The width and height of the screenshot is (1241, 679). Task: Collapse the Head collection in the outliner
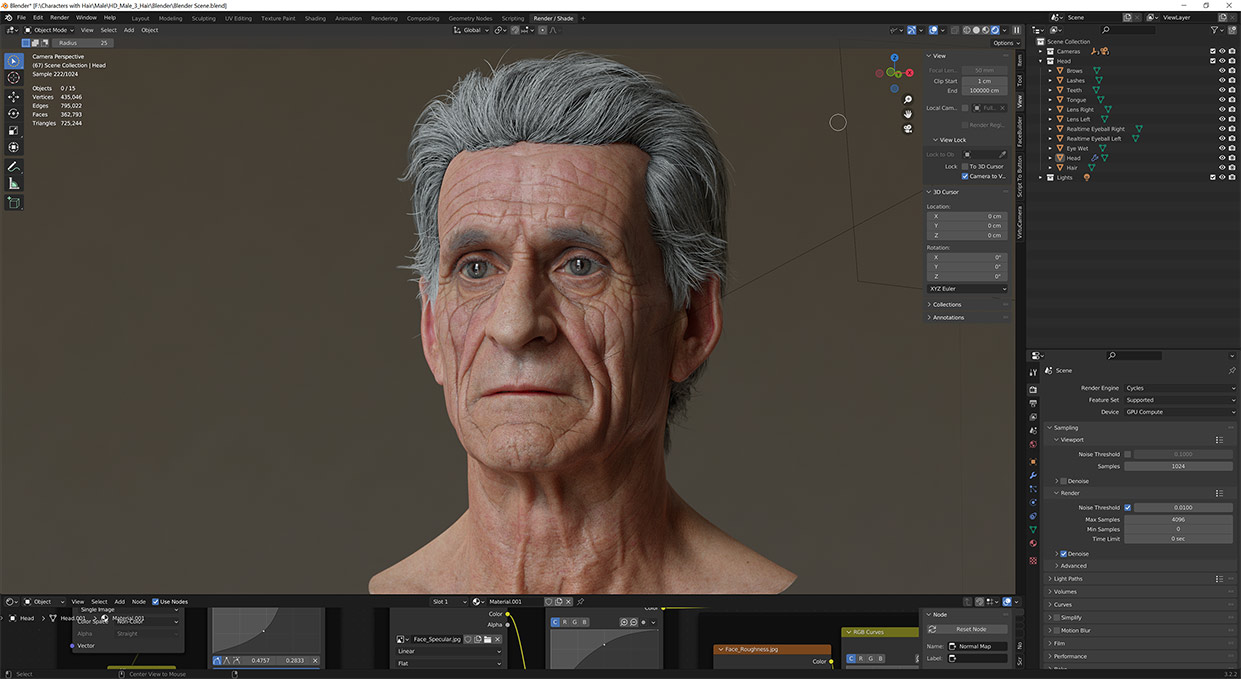1041,61
